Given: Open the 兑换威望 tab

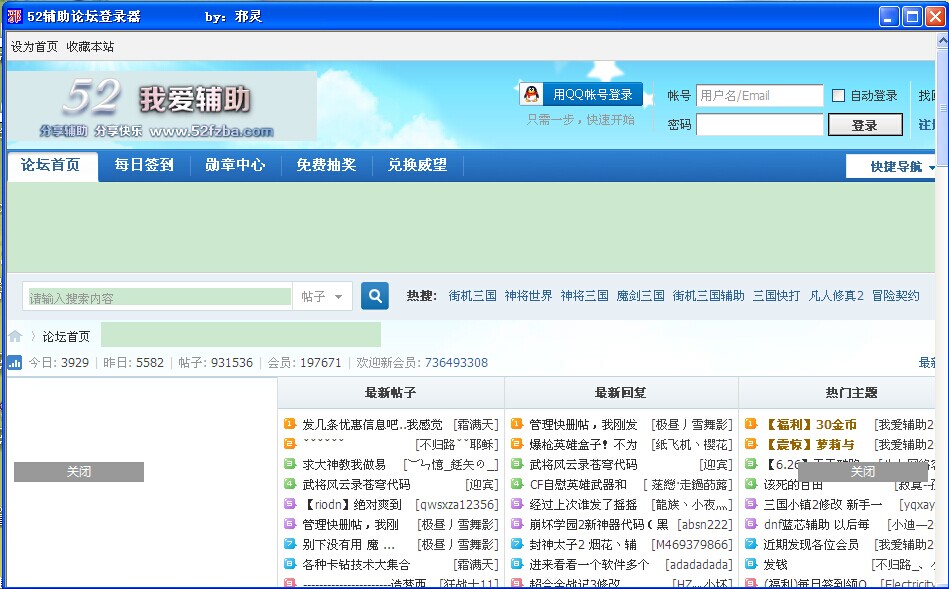Looking at the screenshot, I should [418, 165].
